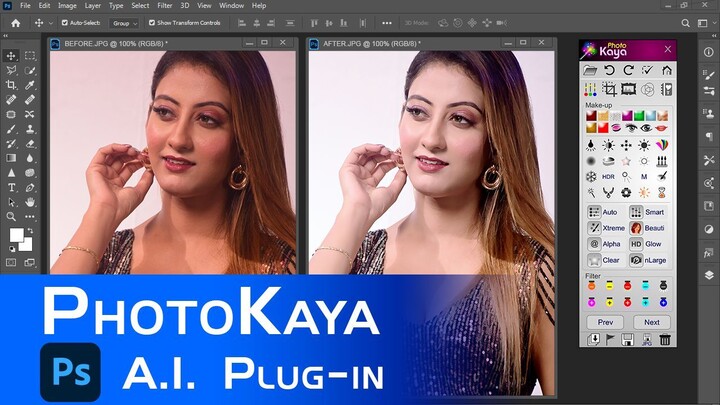Image resolution: width=720 pixels, height=405 pixels.
Task: Toggle Show Transform Controls checkbox
Action: 152,22
